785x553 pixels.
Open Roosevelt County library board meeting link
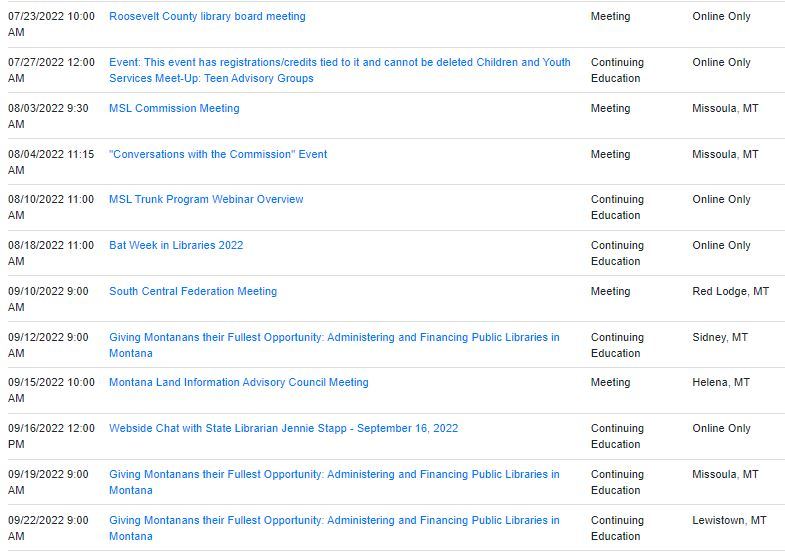[207, 17]
